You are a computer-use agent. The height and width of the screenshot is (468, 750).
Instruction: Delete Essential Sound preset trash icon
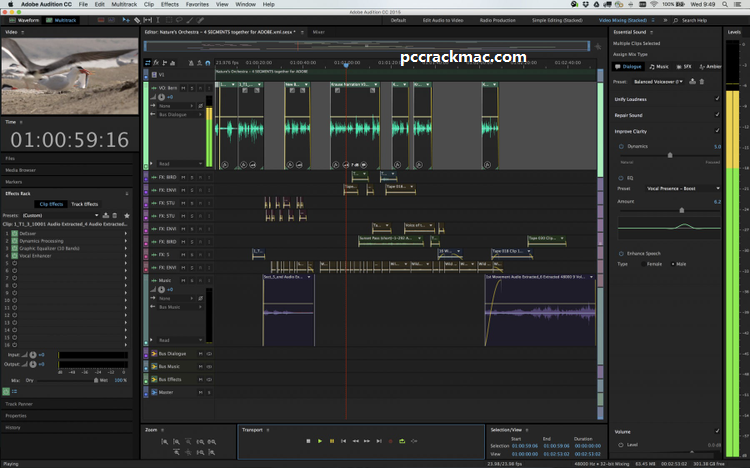click(x=702, y=81)
